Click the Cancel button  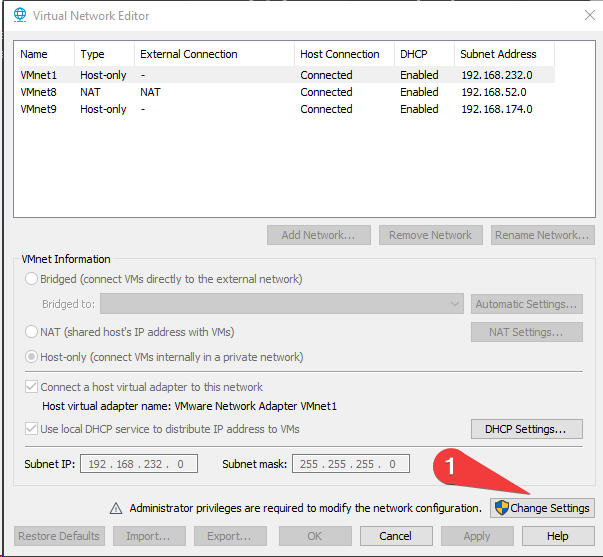click(396, 536)
